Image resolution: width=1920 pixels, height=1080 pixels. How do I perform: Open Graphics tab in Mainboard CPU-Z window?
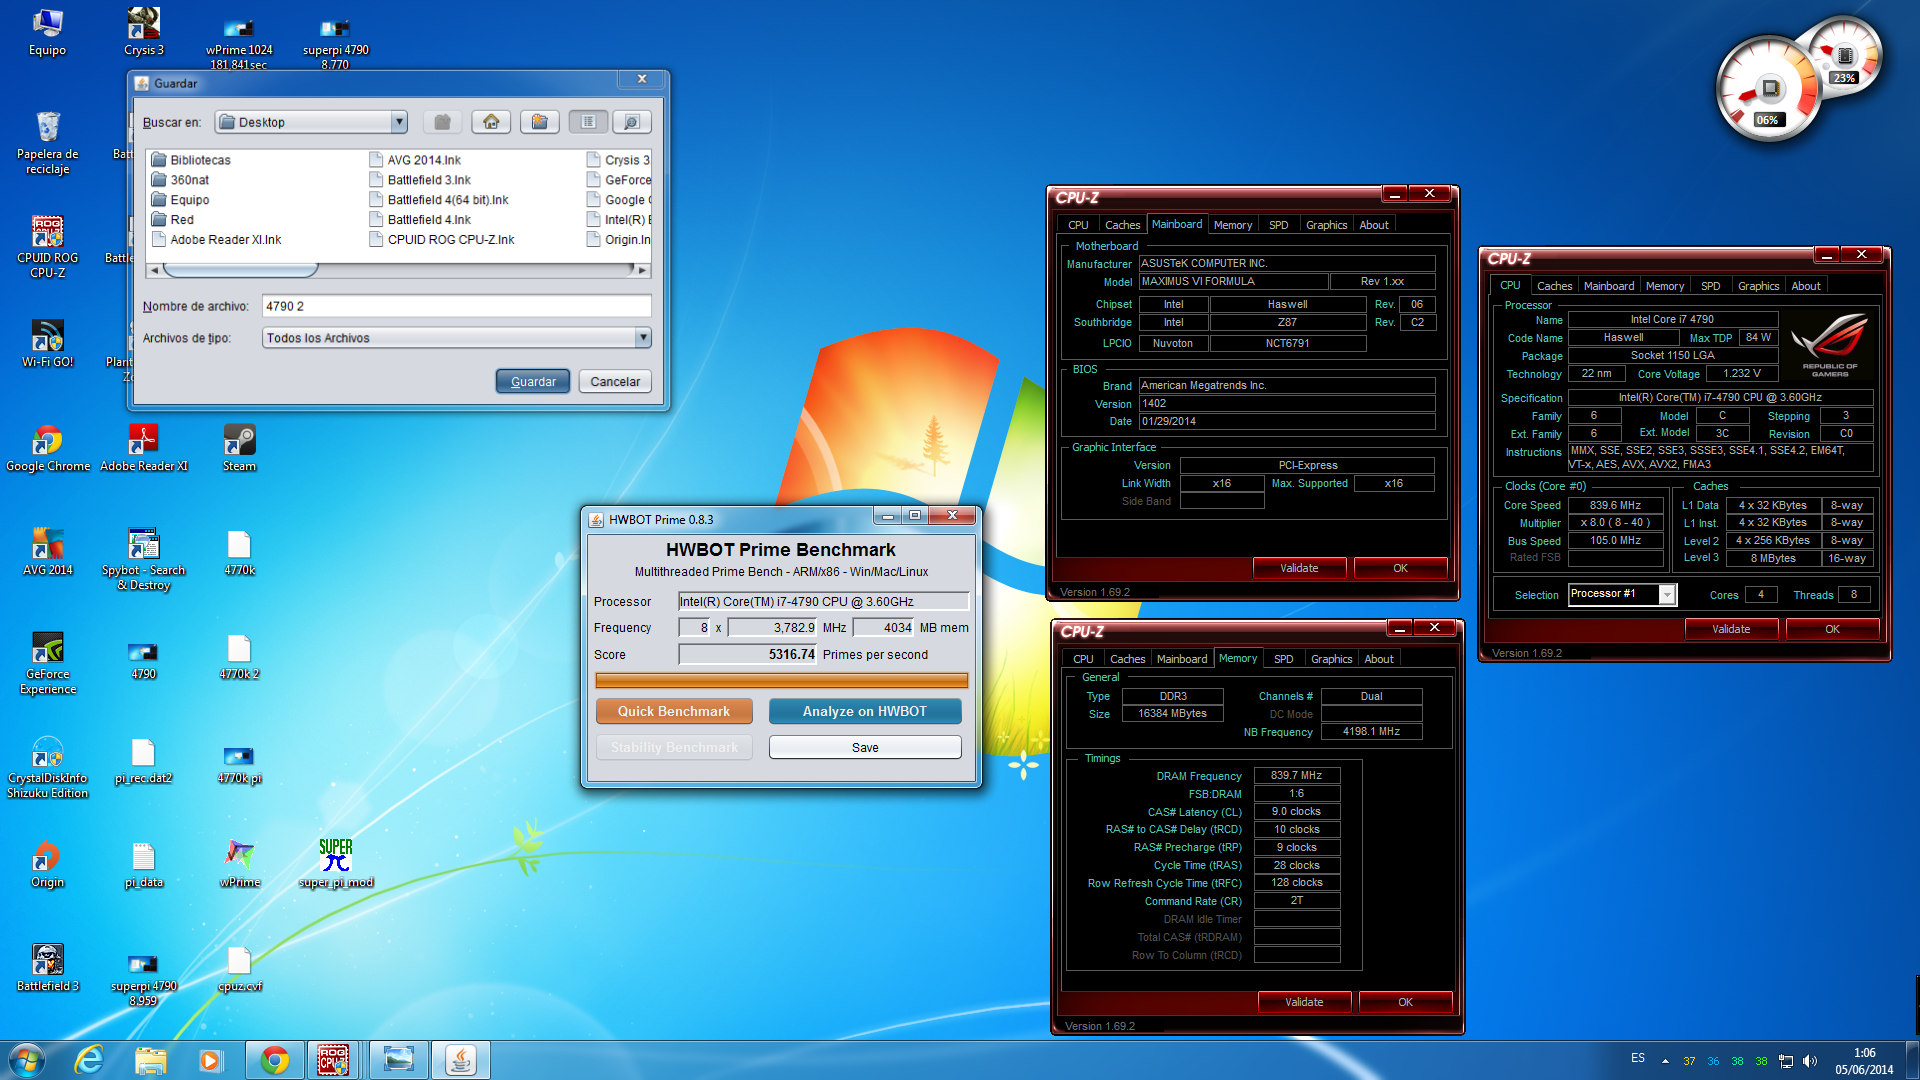point(1326,225)
